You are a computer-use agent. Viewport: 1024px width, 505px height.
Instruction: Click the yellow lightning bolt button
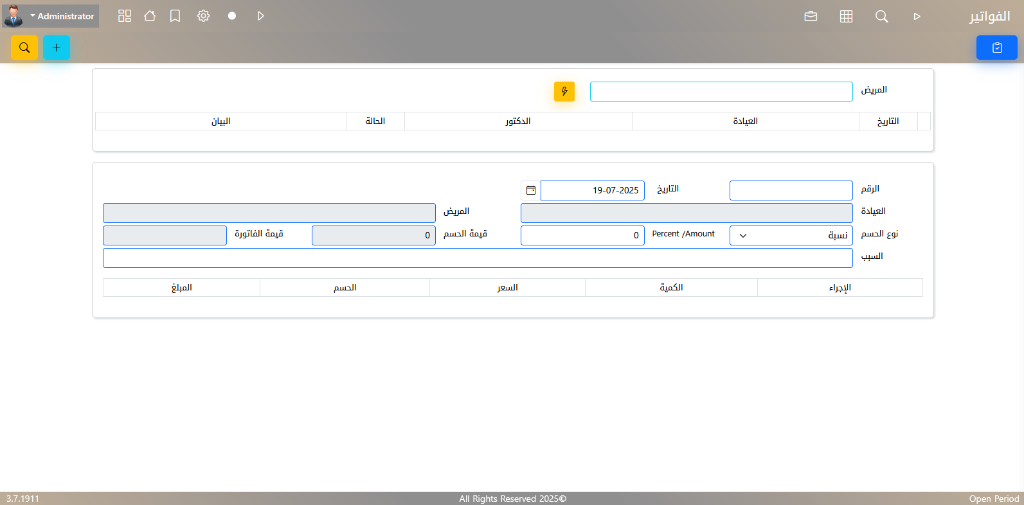[564, 92]
